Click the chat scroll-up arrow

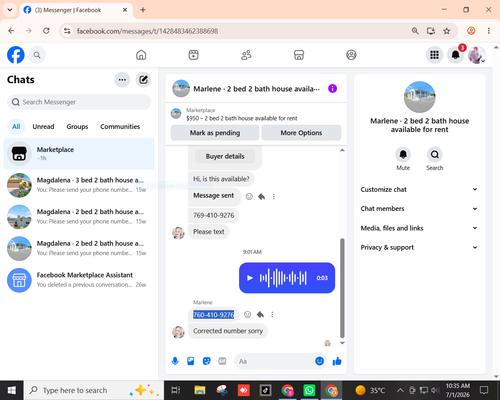pyautogui.click(x=342, y=150)
